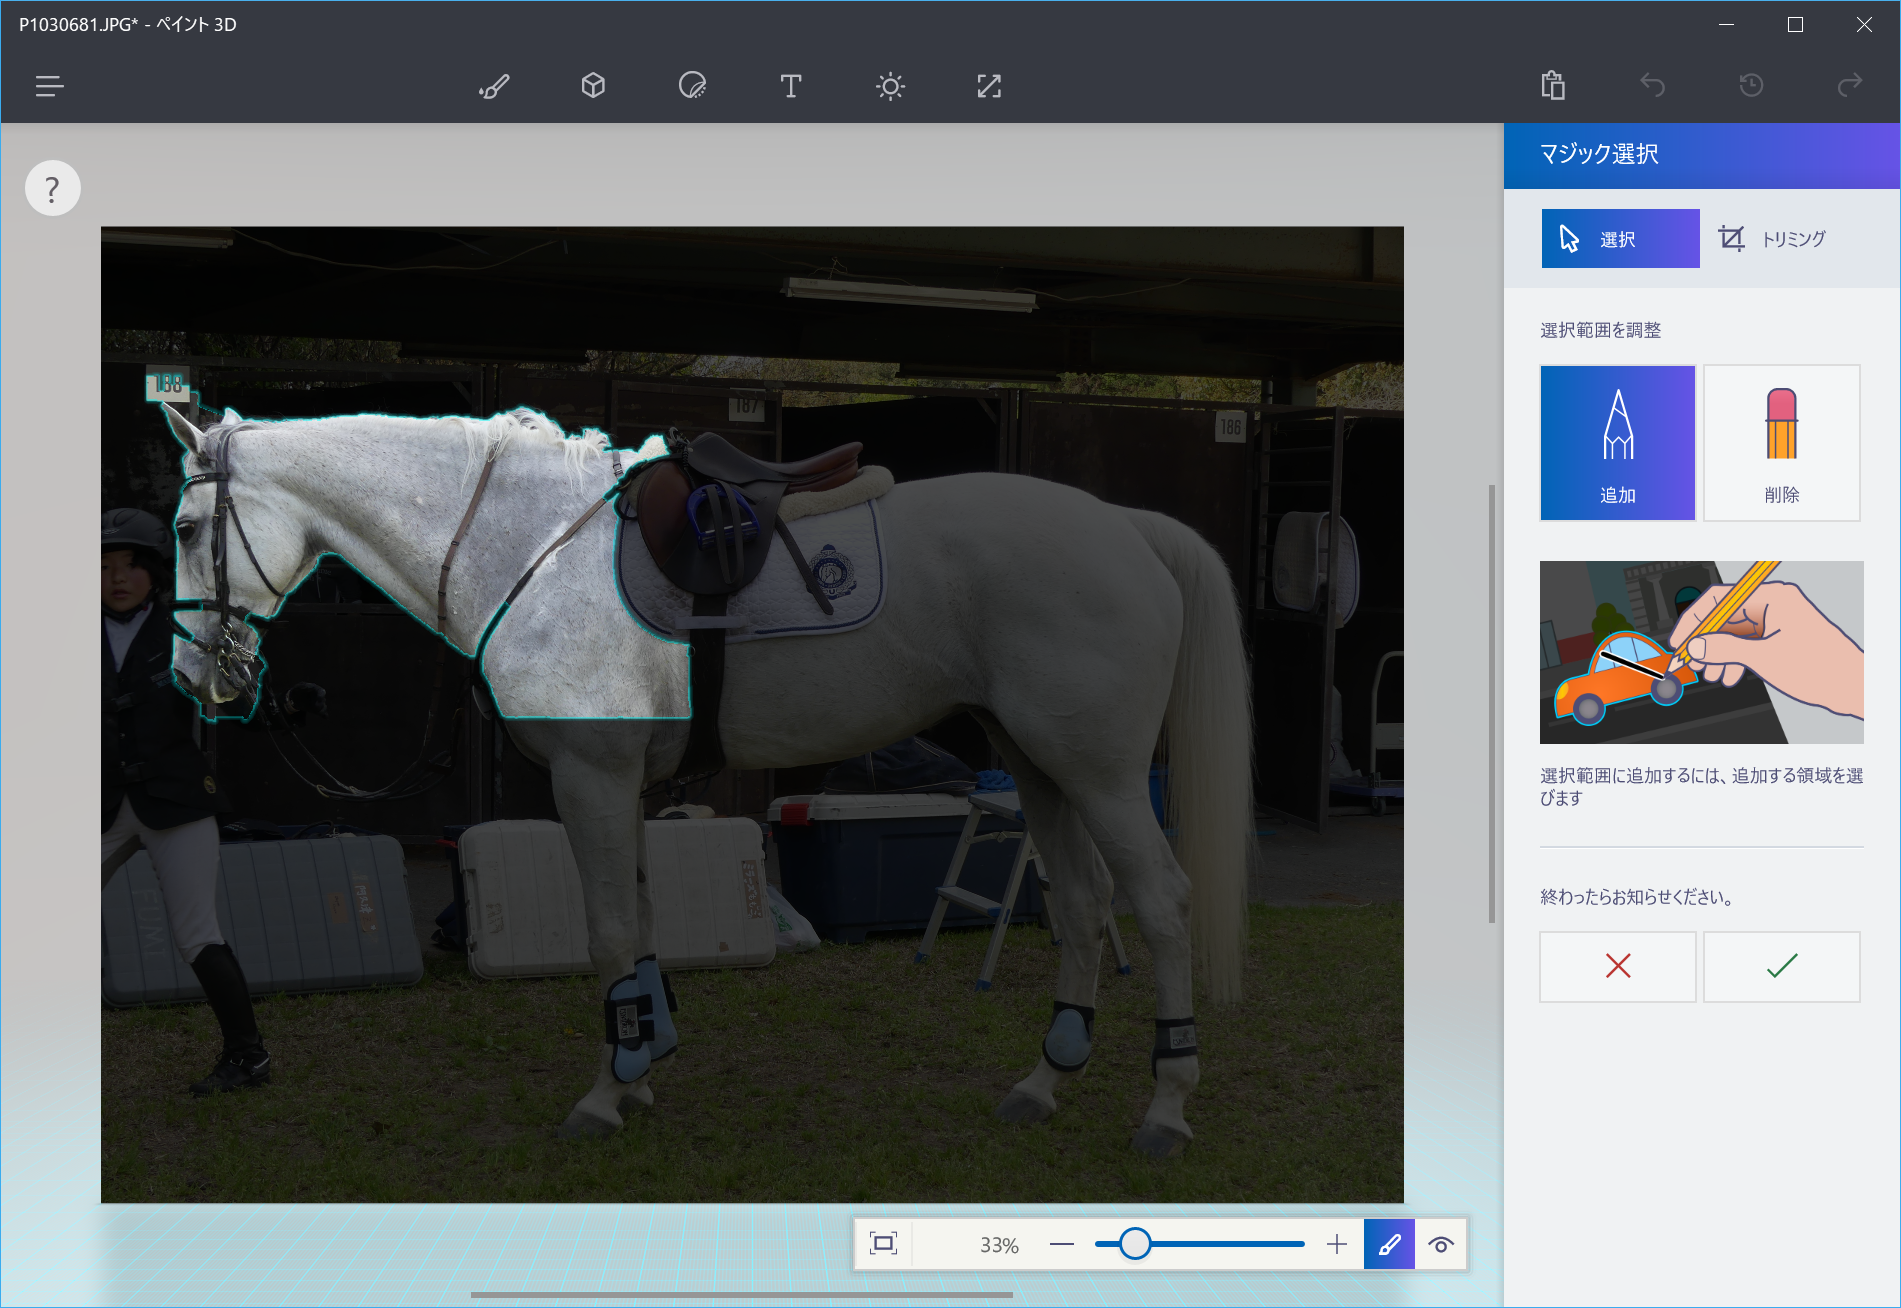Open the Effects sun icon
Screen dimensions: 1901x1308
(890, 86)
